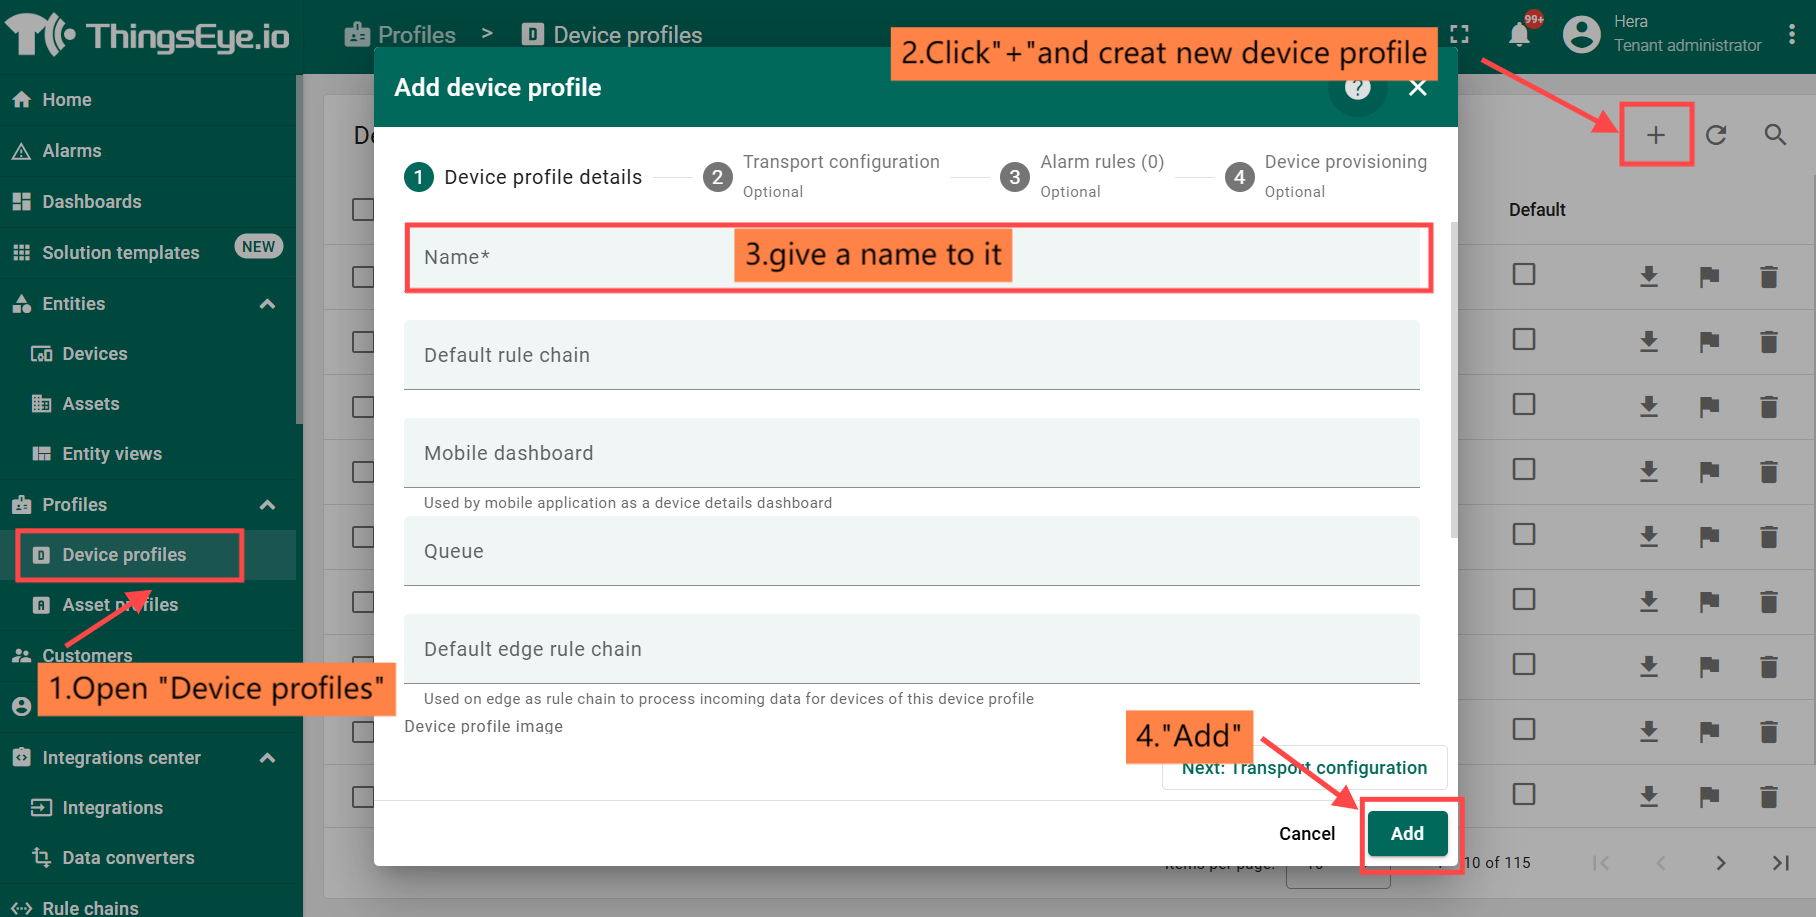The height and width of the screenshot is (917, 1816).
Task: Cancel the Add device profile dialog
Action: (1306, 834)
